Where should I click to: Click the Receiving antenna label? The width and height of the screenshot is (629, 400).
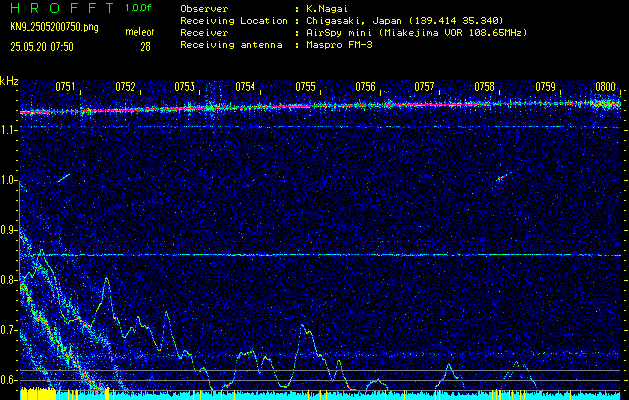point(231,45)
